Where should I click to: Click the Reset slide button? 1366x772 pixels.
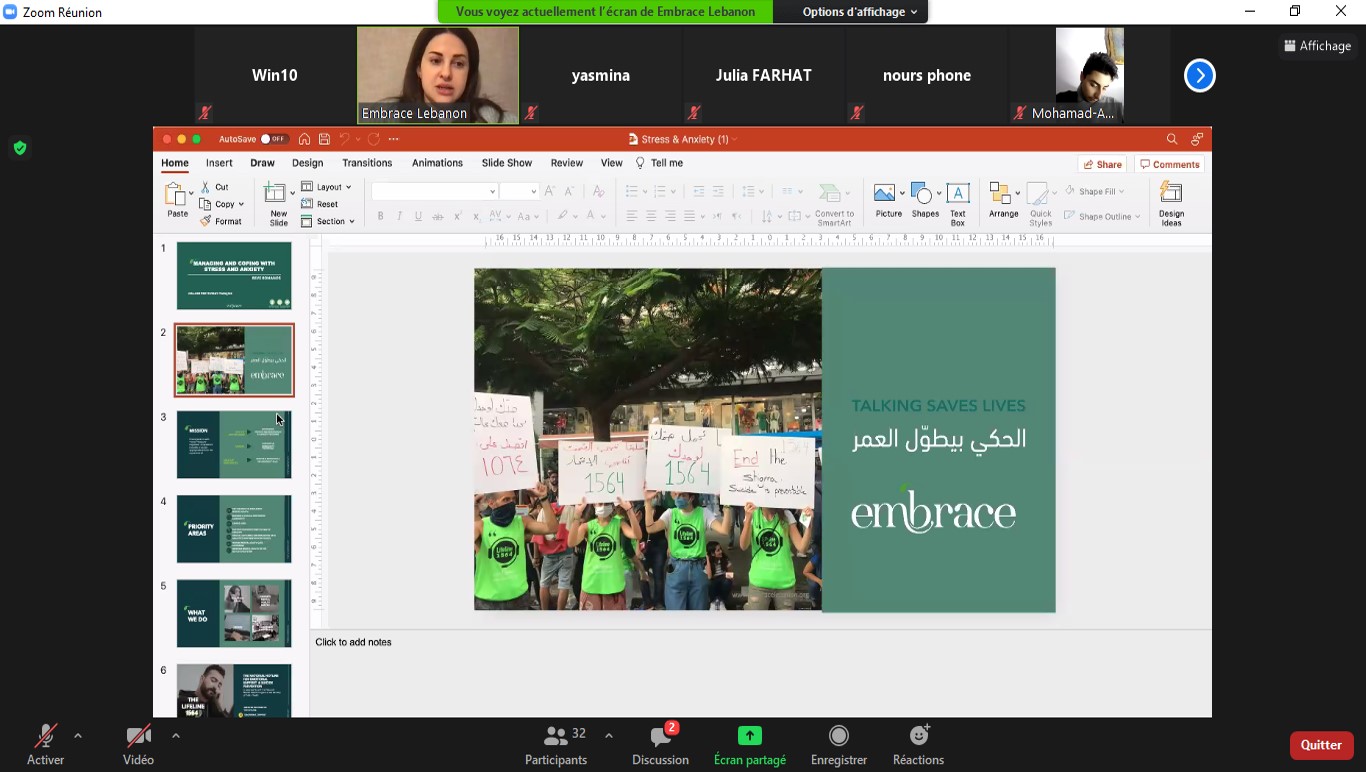coord(320,204)
